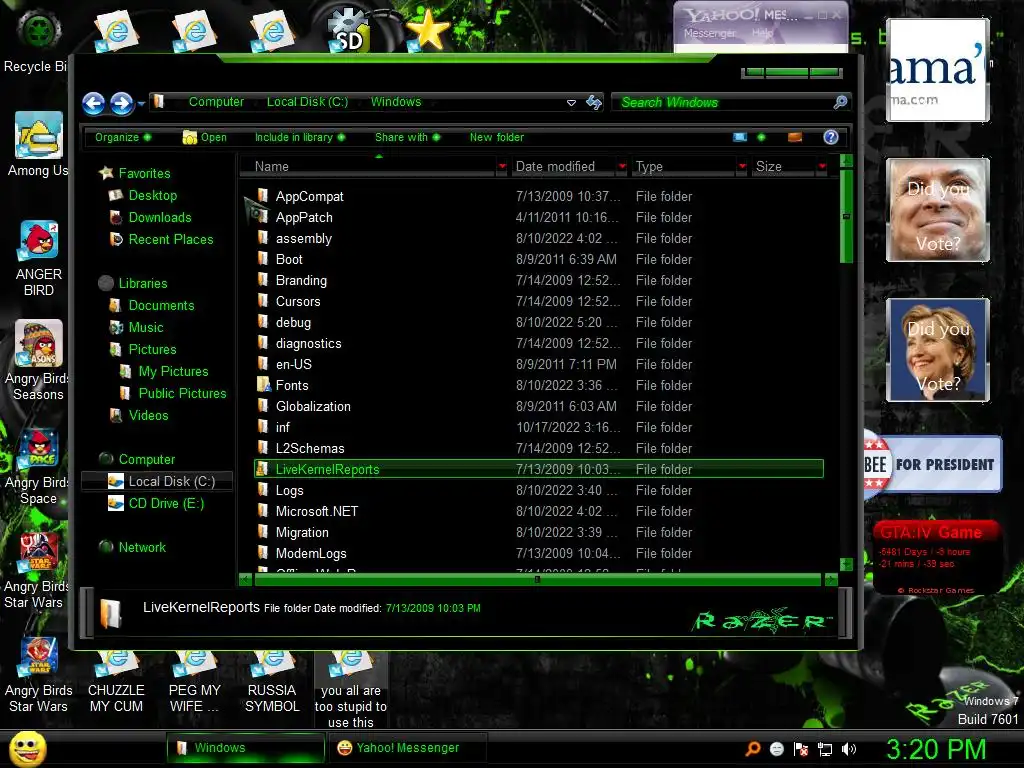Select Local Disk (C:) in the breadcrumb
This screenshot has height=768, width=1024.
(307, 102)
